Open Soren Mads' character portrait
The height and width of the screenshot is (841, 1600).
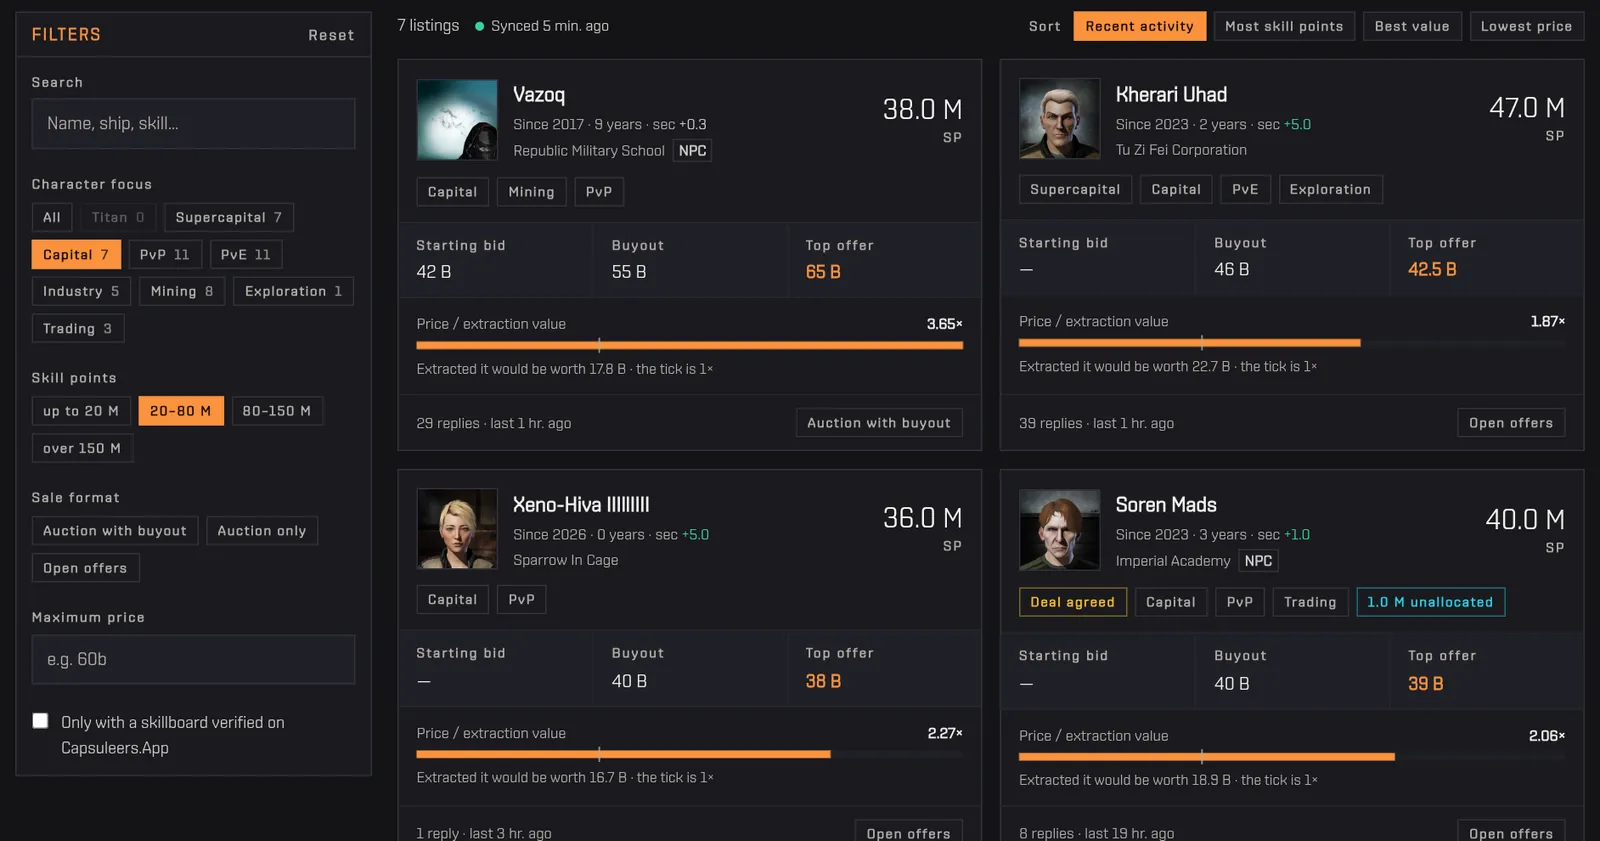pyautogui.click(x=1060, y=530)
